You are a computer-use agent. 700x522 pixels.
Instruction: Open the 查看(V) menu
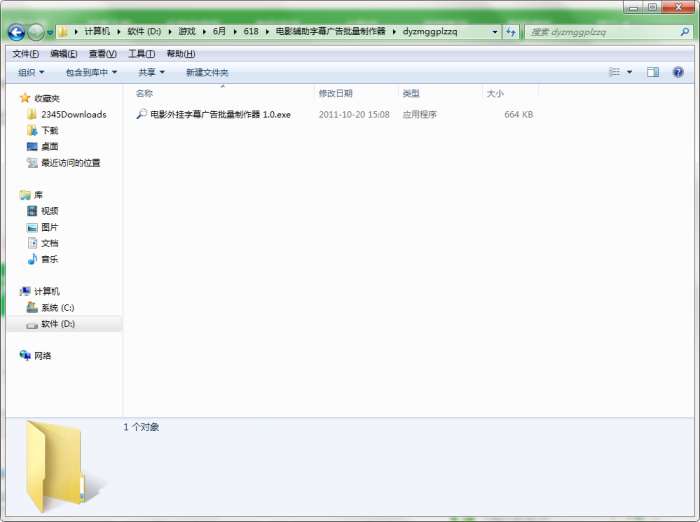103,54
